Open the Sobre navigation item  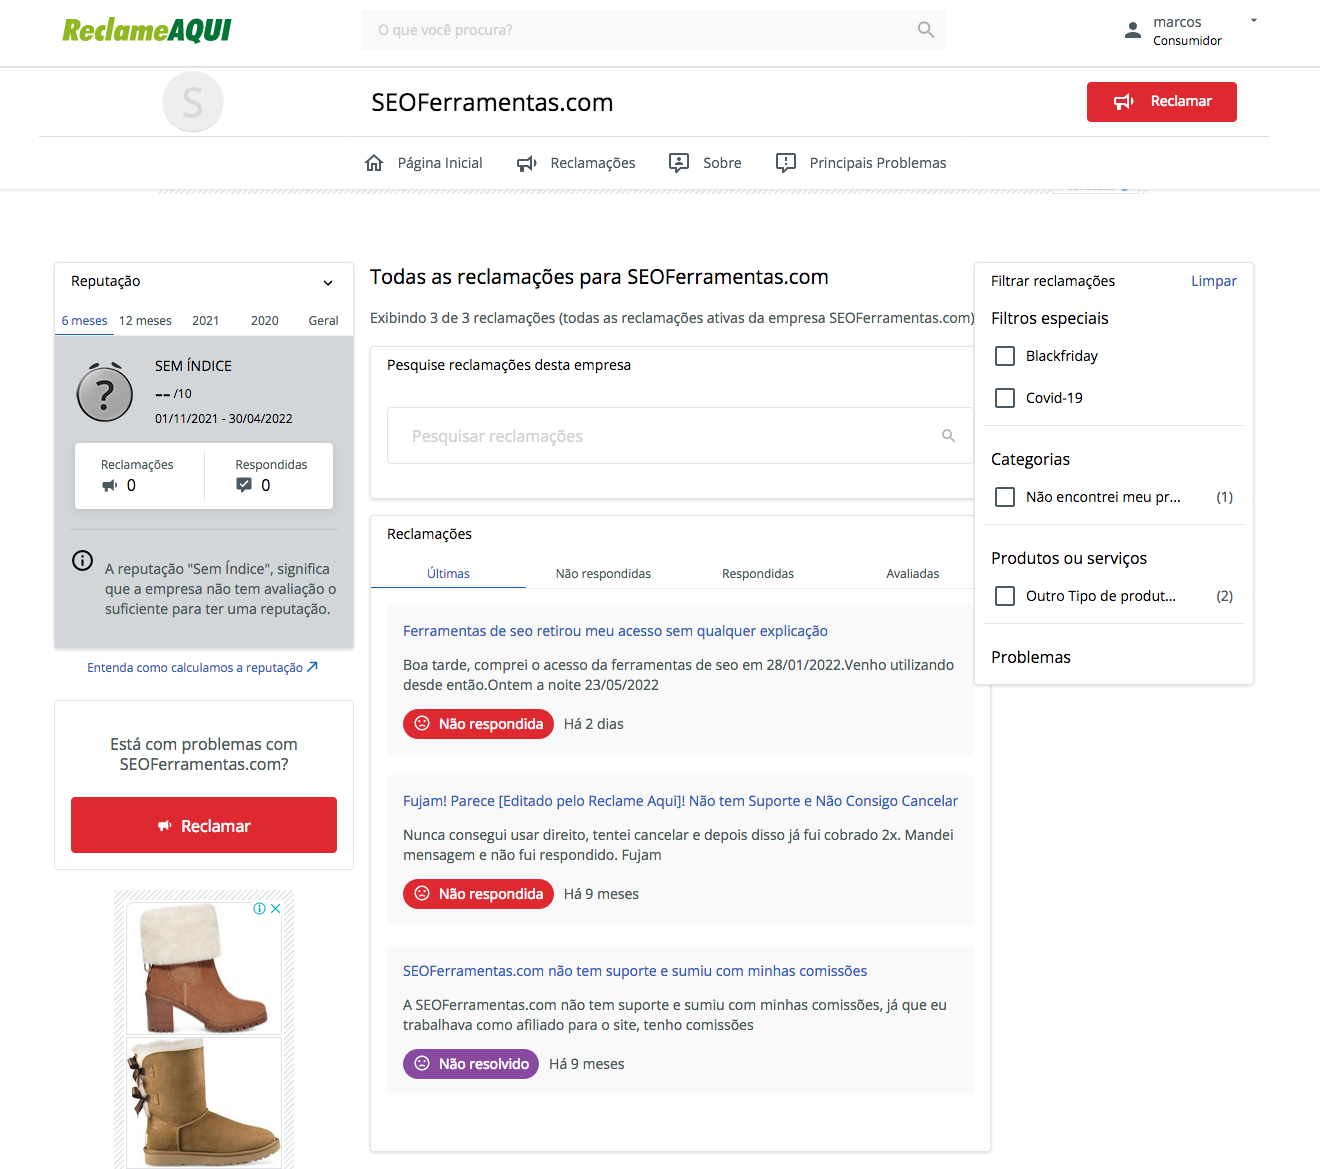point(705,163)
